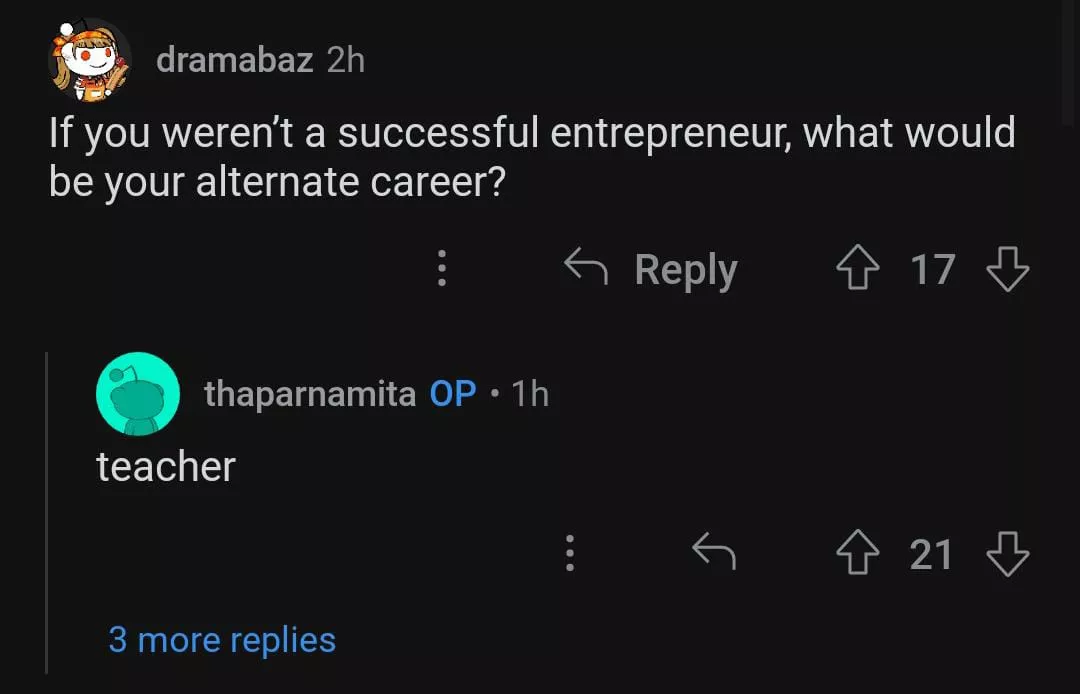Screen dimensions: 1080x694
Task: Open three-dot menu on teacher reply
Action: tap(569, 553)
